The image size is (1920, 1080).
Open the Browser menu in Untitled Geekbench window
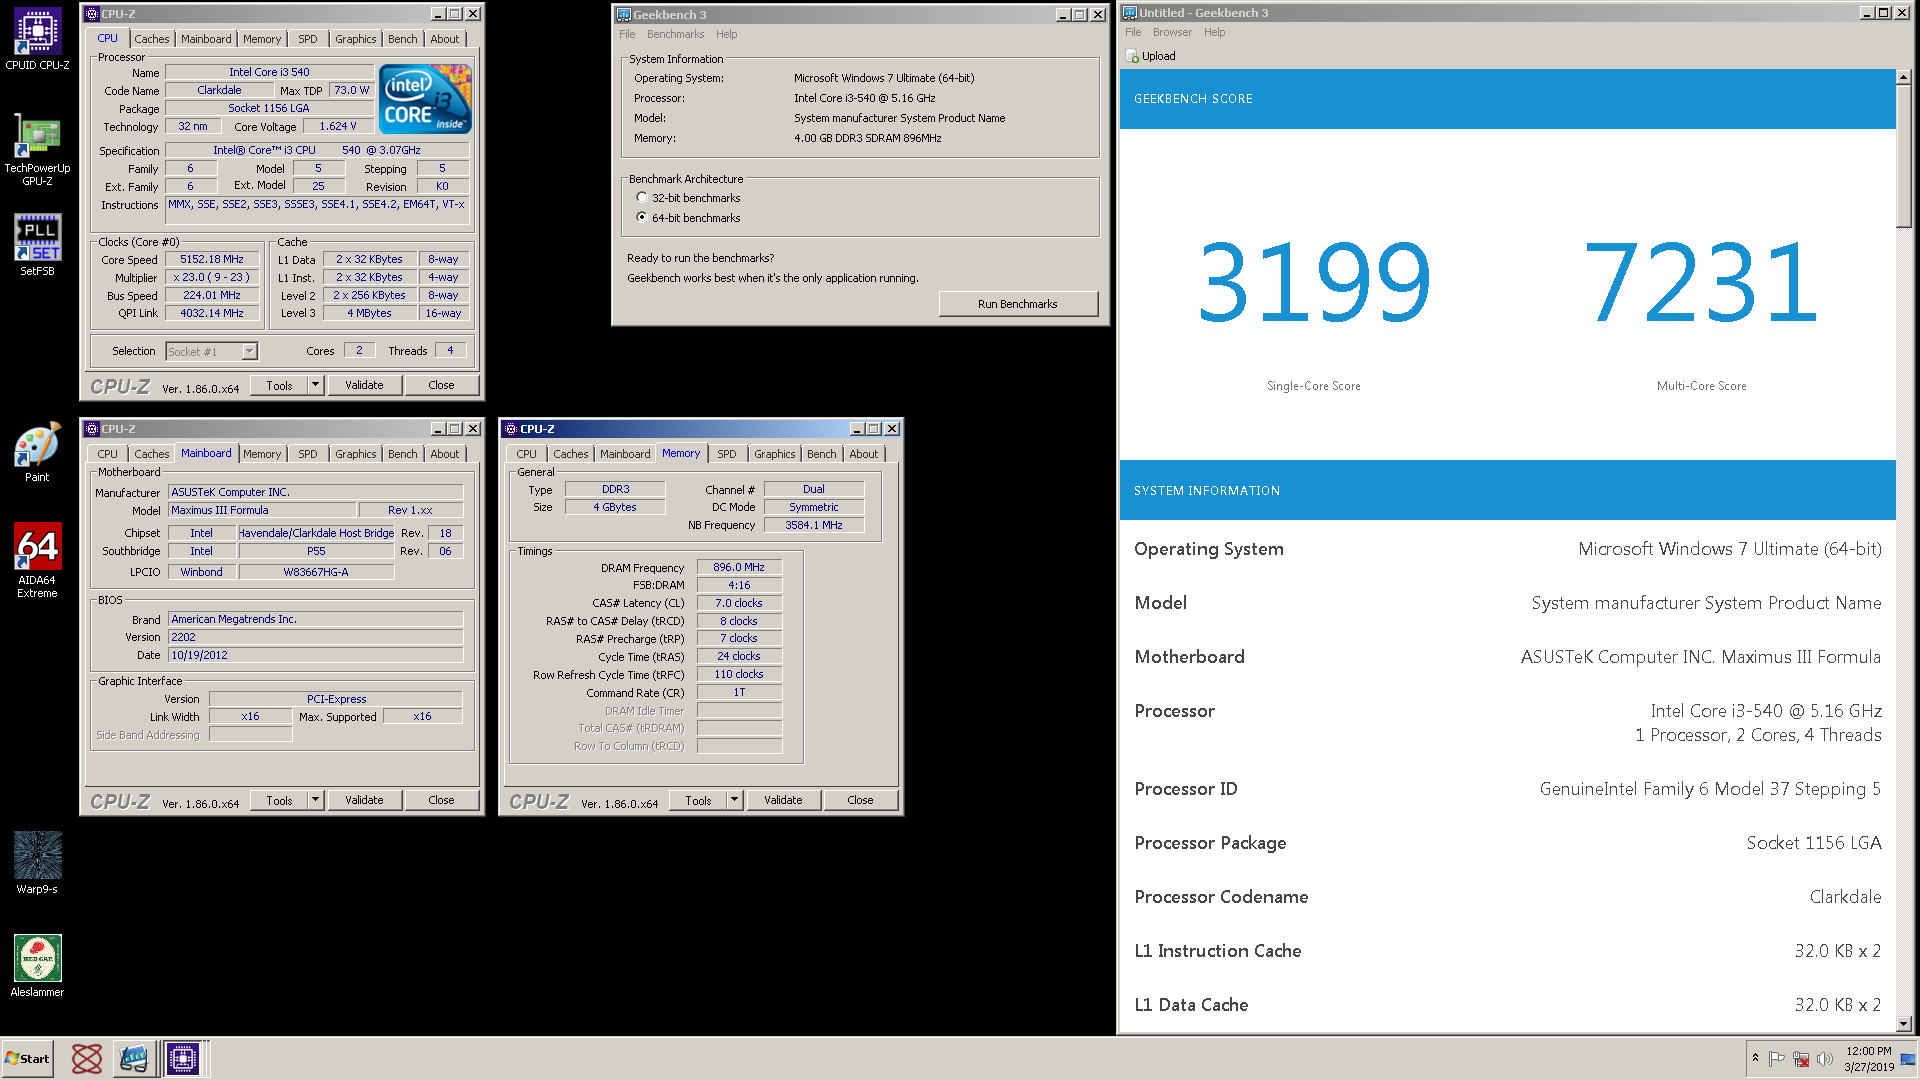point(1172,32)
